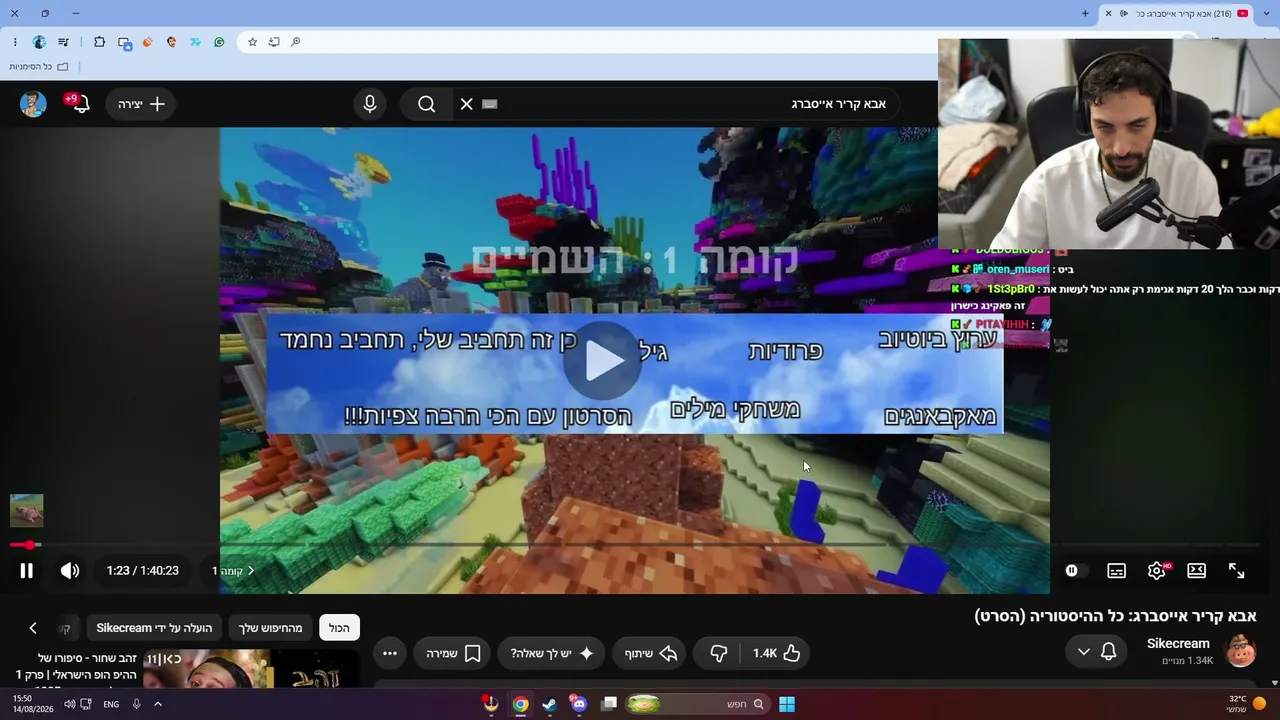Open the Sikecream channel avatar
Viewport: 1280px width, 720px height.
[x=1241, y=650]
